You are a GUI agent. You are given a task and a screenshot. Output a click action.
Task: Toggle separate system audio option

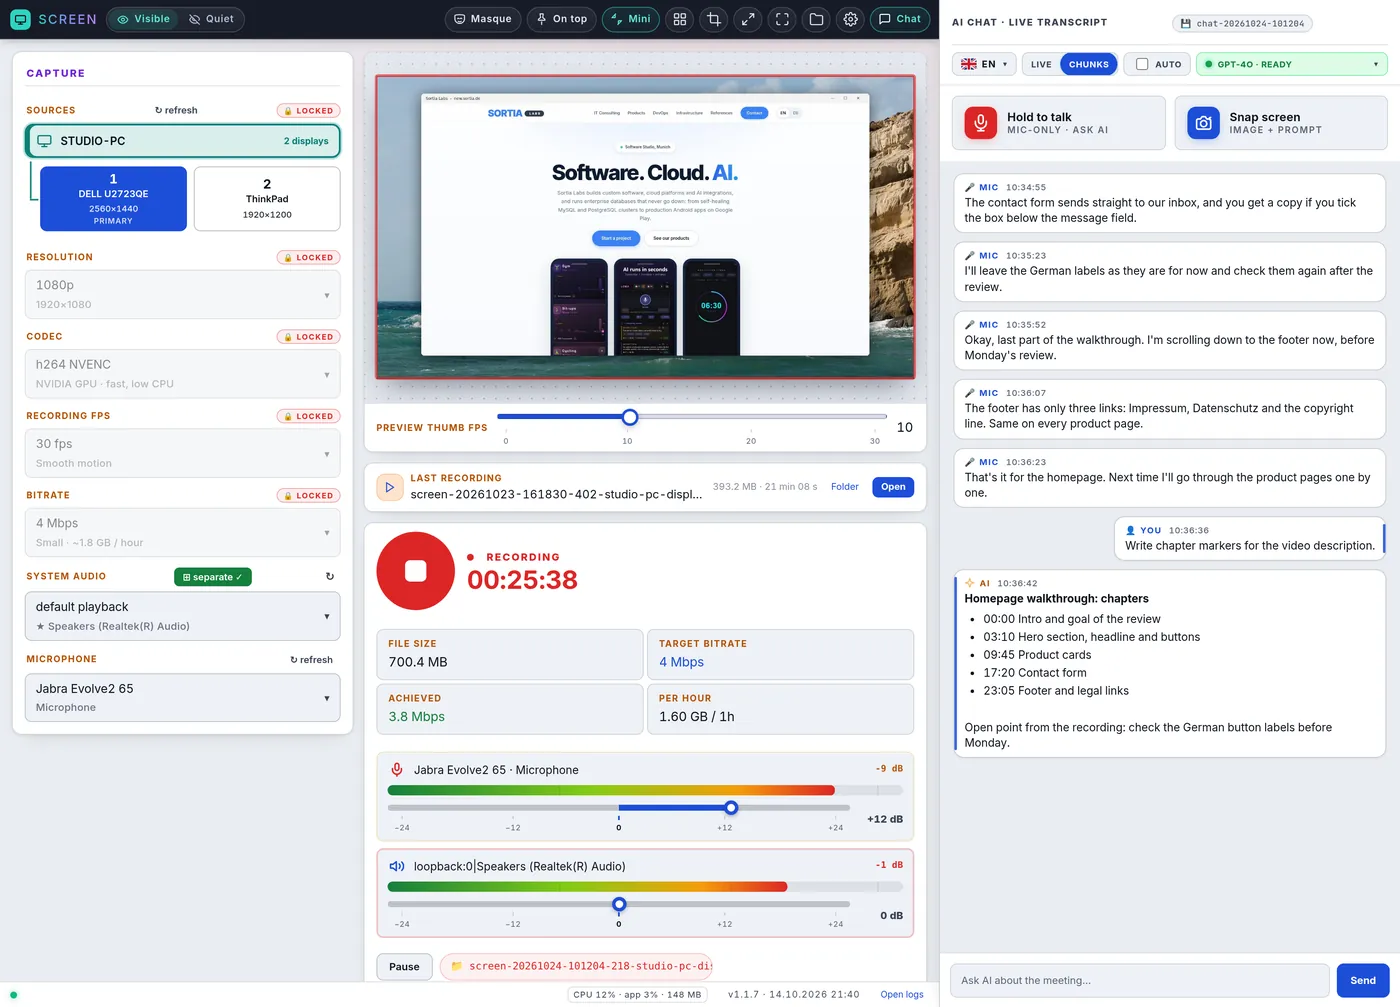click(213, 577)
